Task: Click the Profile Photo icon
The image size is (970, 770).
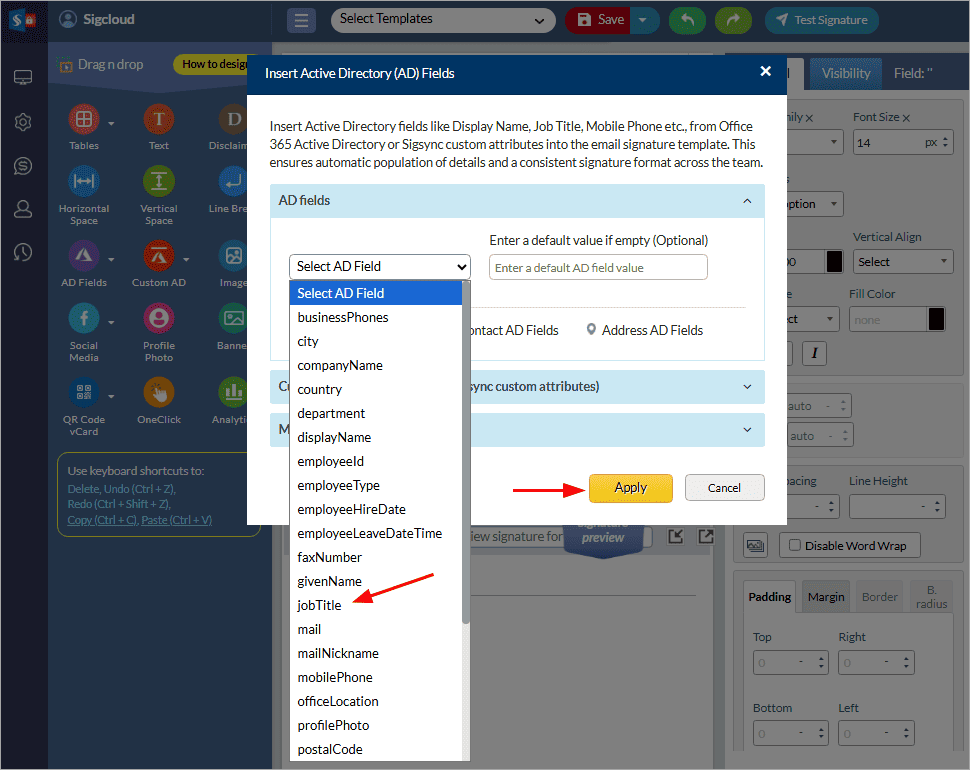Action: click(x=158, y=319)
